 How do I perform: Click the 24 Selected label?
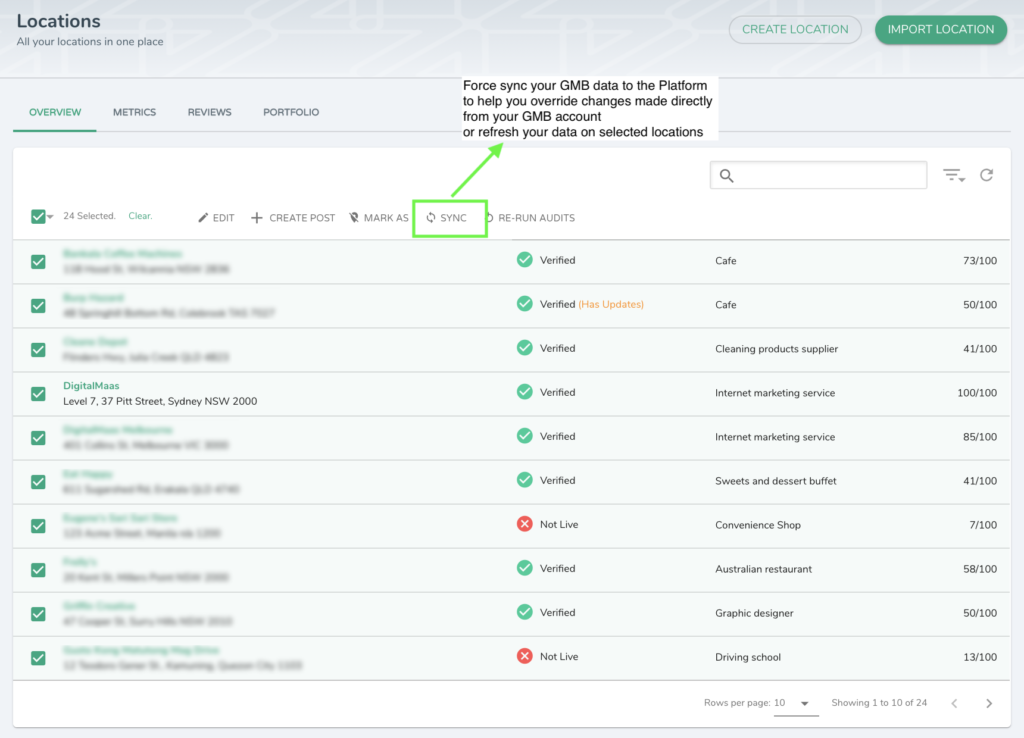click(x=89, y=216)
